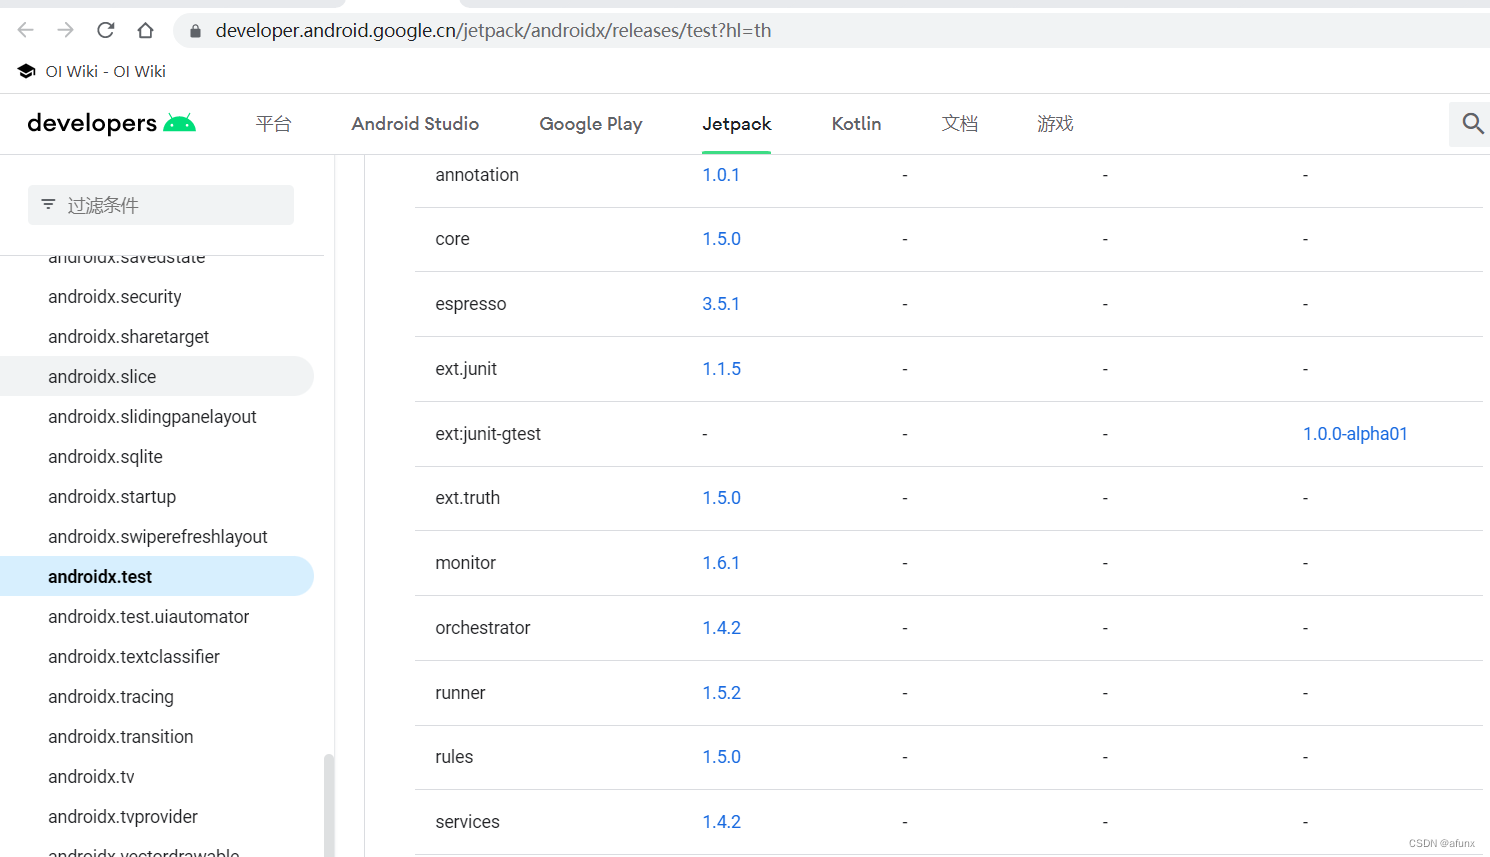Open the Android Studio nav tab
Viewport: 1490px width, 857px height.
(415, 123)
